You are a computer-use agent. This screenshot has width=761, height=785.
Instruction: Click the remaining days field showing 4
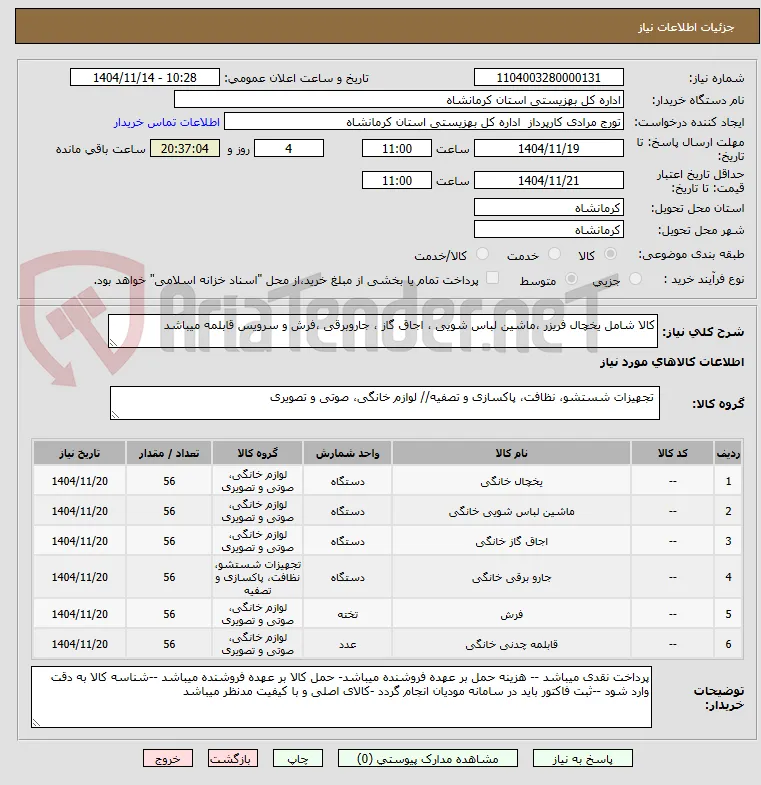click(x=289, y=148)
